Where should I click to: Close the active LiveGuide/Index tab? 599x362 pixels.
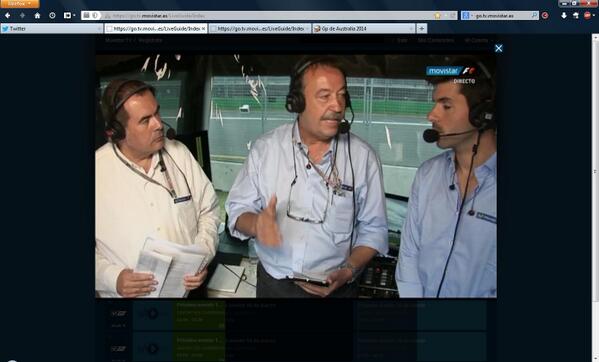[203, 29]
